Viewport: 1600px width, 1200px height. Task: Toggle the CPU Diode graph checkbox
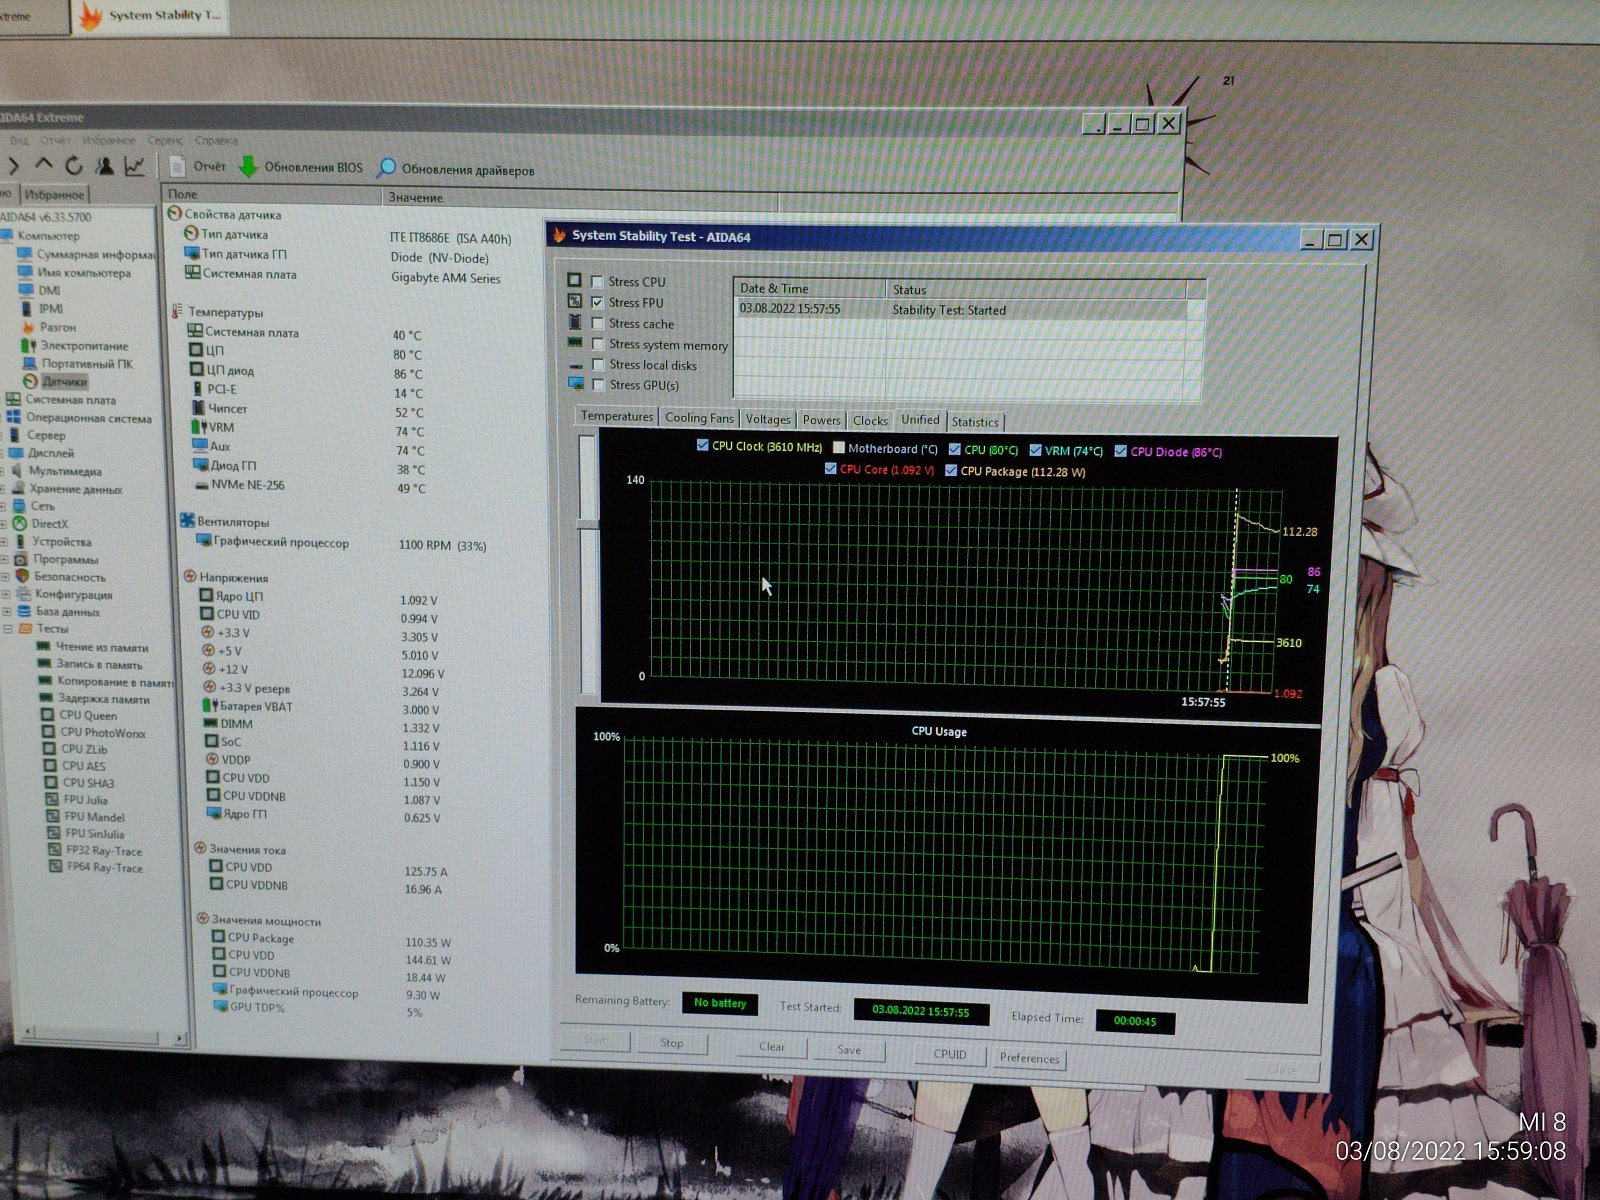click(x=1121, y=451)
